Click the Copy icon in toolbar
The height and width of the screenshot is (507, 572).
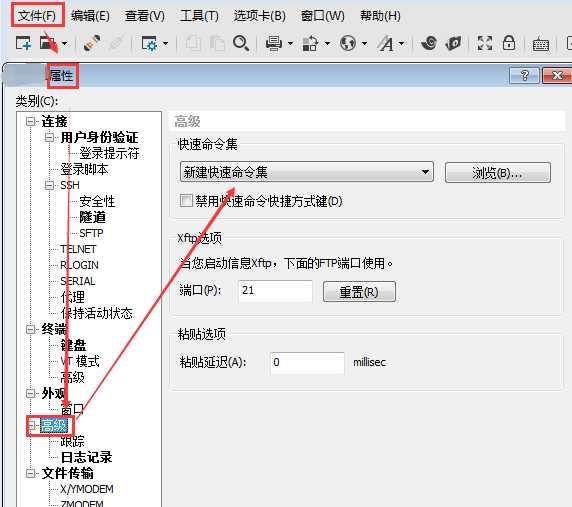(x=193, y=43)
